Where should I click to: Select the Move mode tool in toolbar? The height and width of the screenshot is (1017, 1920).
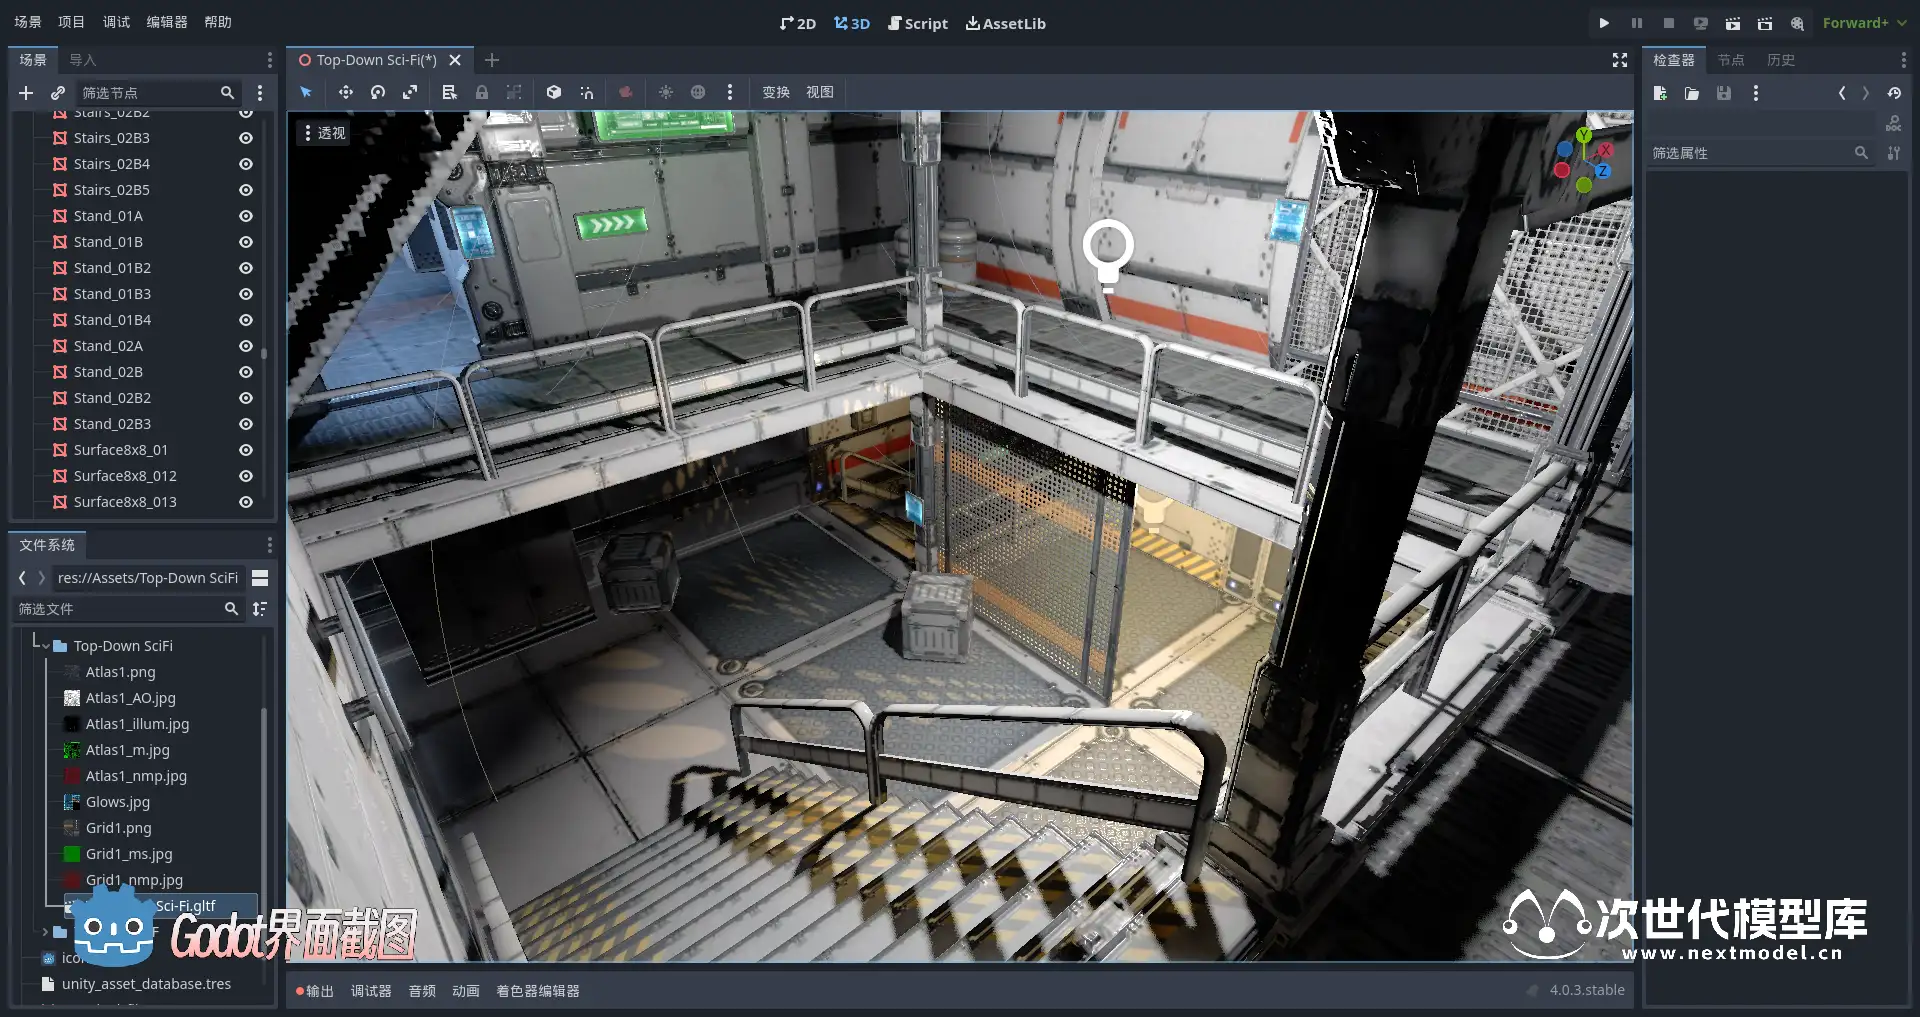345,92
